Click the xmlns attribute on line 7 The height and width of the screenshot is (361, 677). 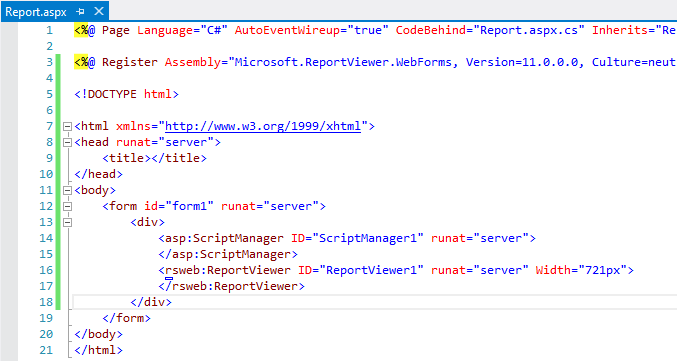click(x=133, y=126)
